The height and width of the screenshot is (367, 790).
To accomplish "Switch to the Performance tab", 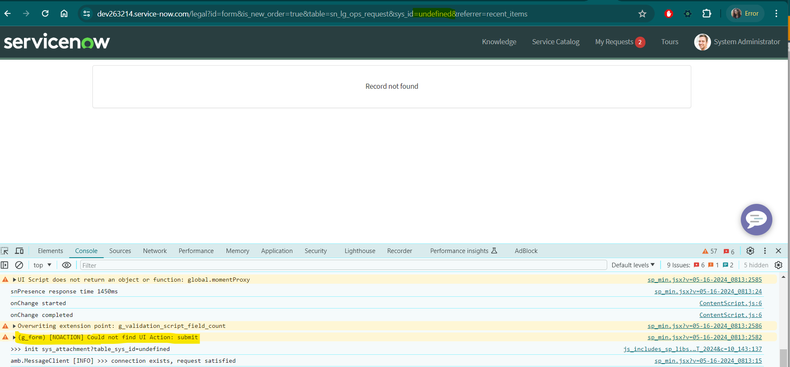I will 196,251.
